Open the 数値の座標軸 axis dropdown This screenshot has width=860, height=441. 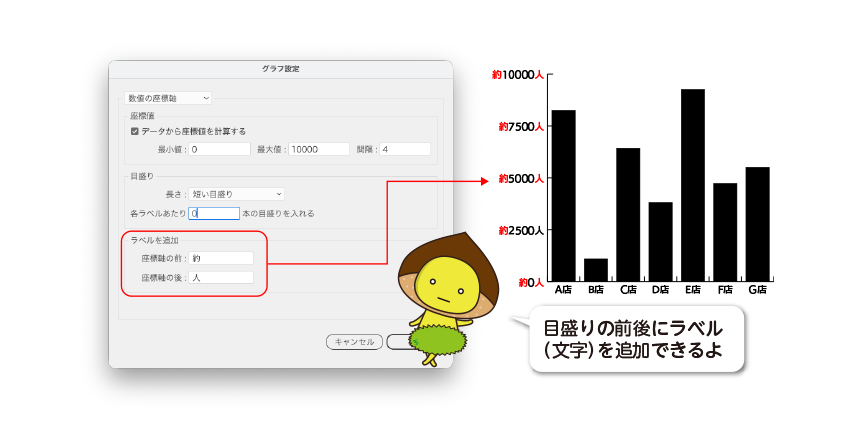pos(167,98)
